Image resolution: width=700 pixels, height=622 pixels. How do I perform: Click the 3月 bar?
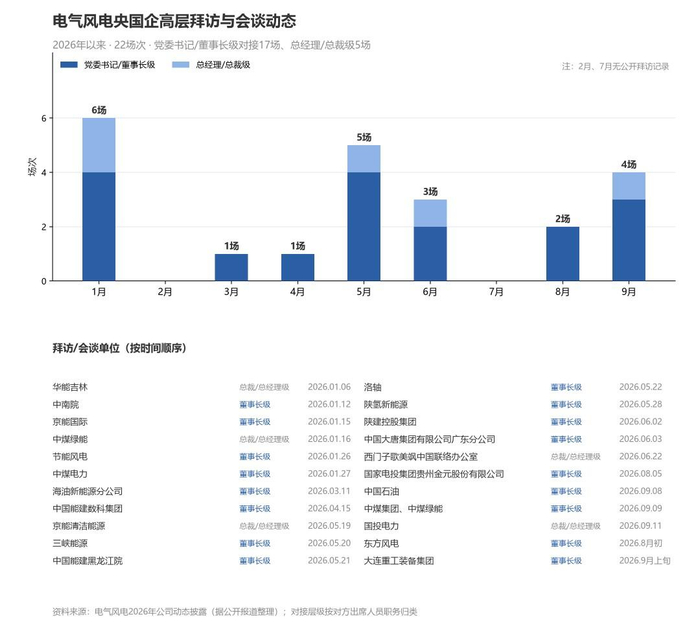[231, 267]
